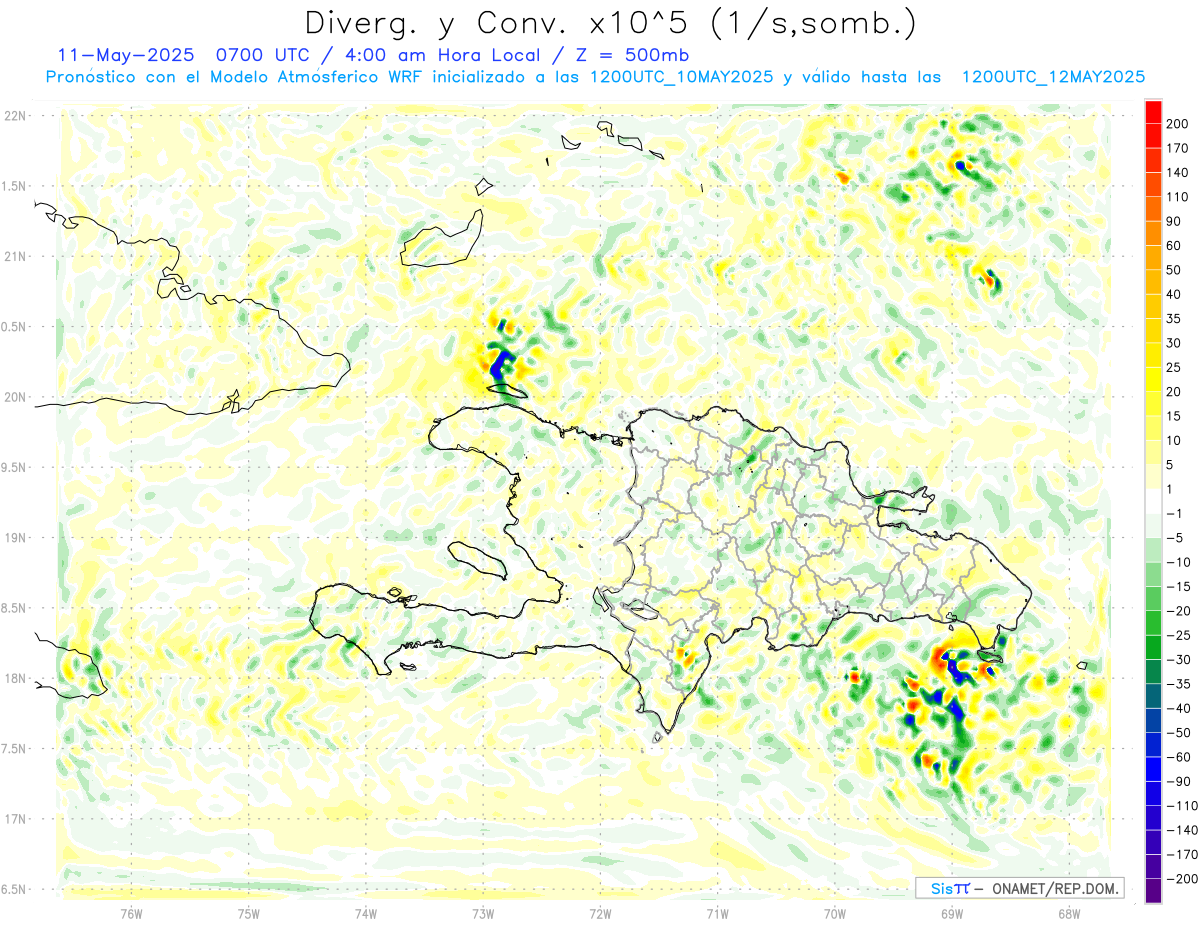This screenshot has height=927, width=1200.
Task: Click the white color bar segment between 1 and -1
Action: tap(1153, 501)
